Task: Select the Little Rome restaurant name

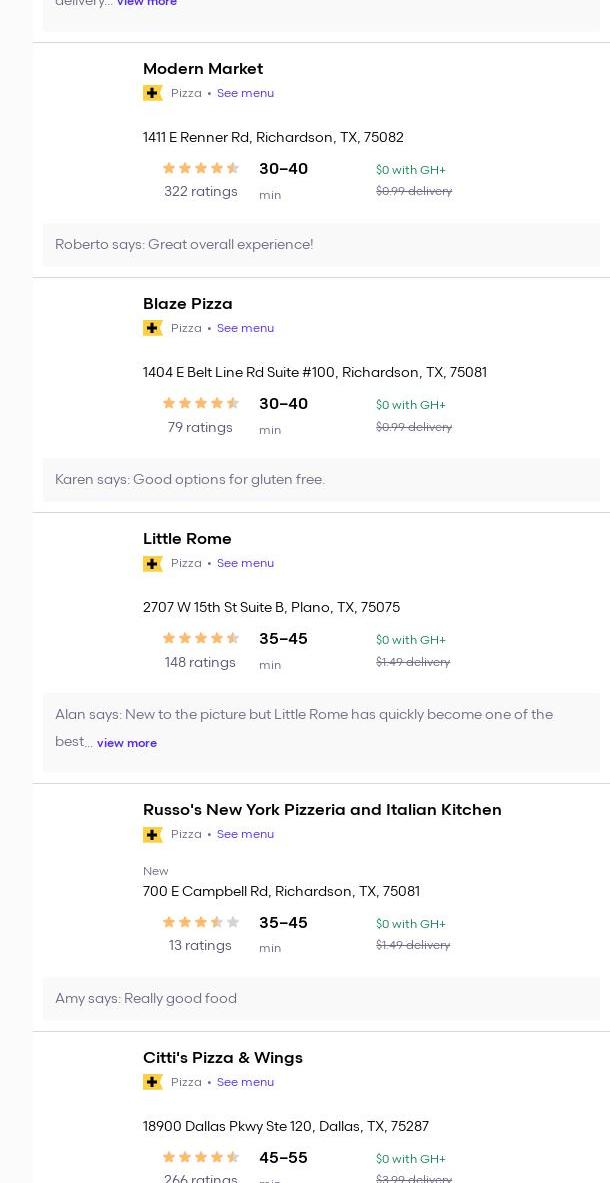Action: coord(187,539)
